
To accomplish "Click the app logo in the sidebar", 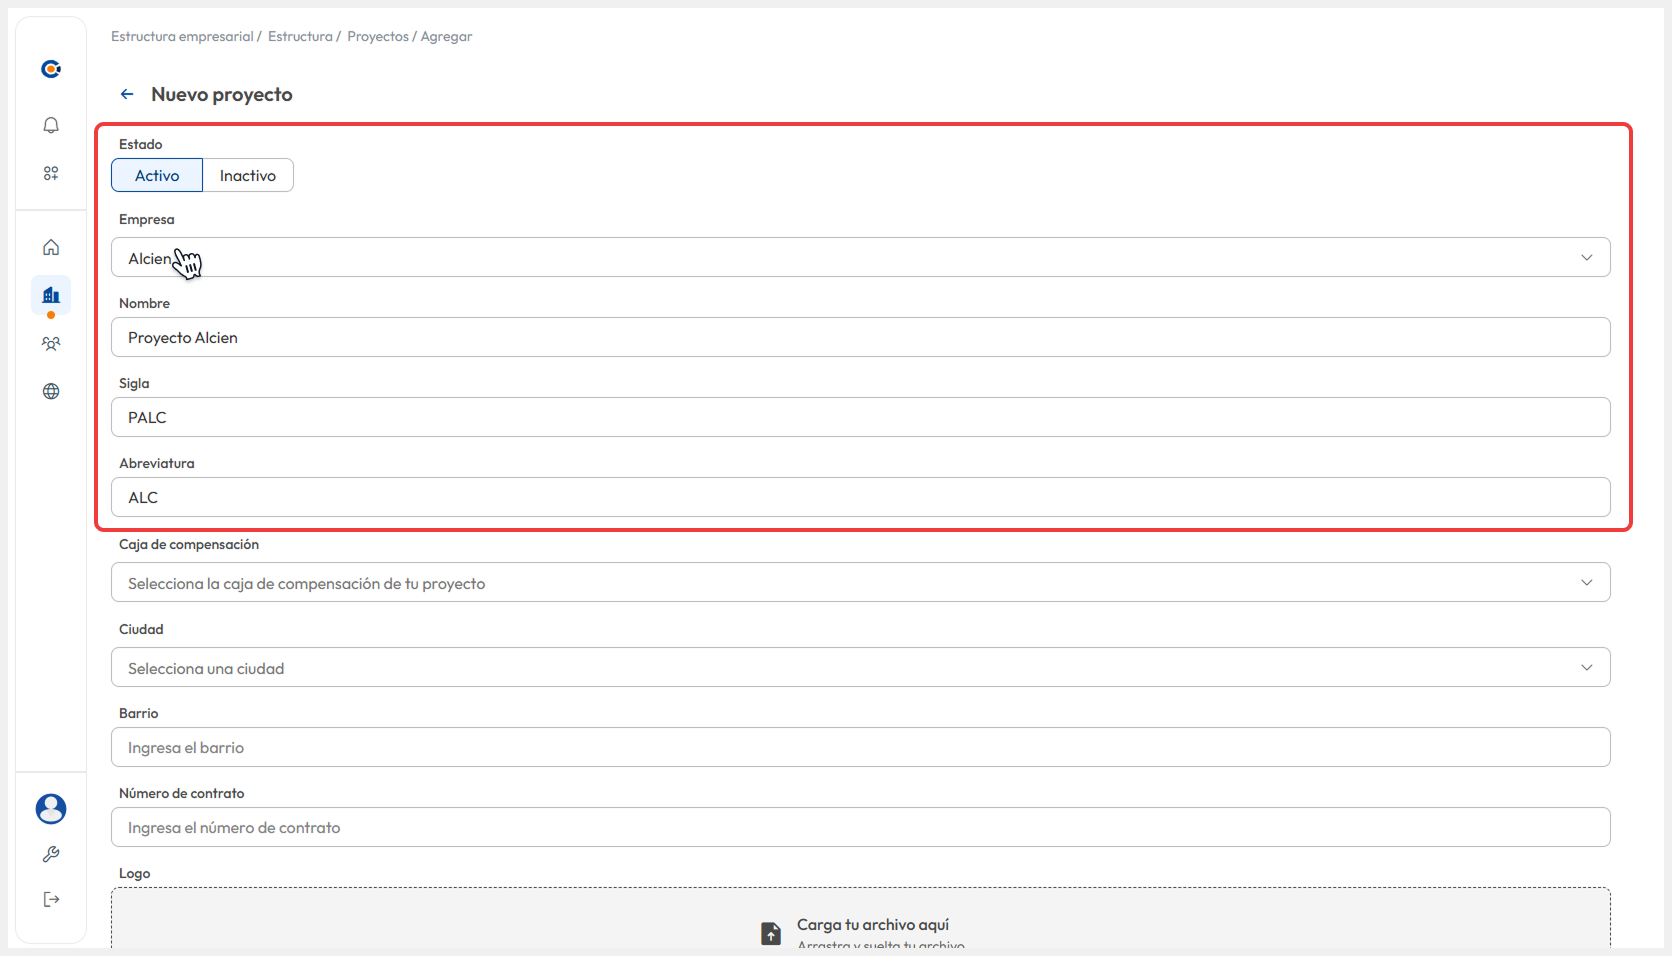I will click(x=51, y=69).
